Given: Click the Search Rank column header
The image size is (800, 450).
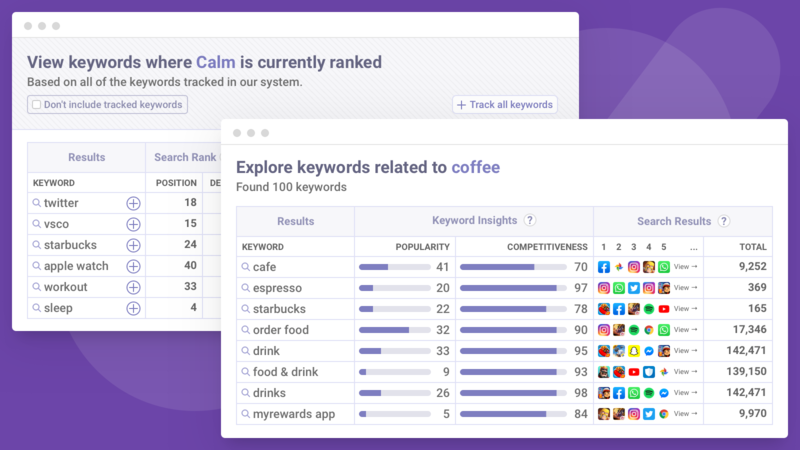Looking at the screenshot, I should [x=185, y=157].
